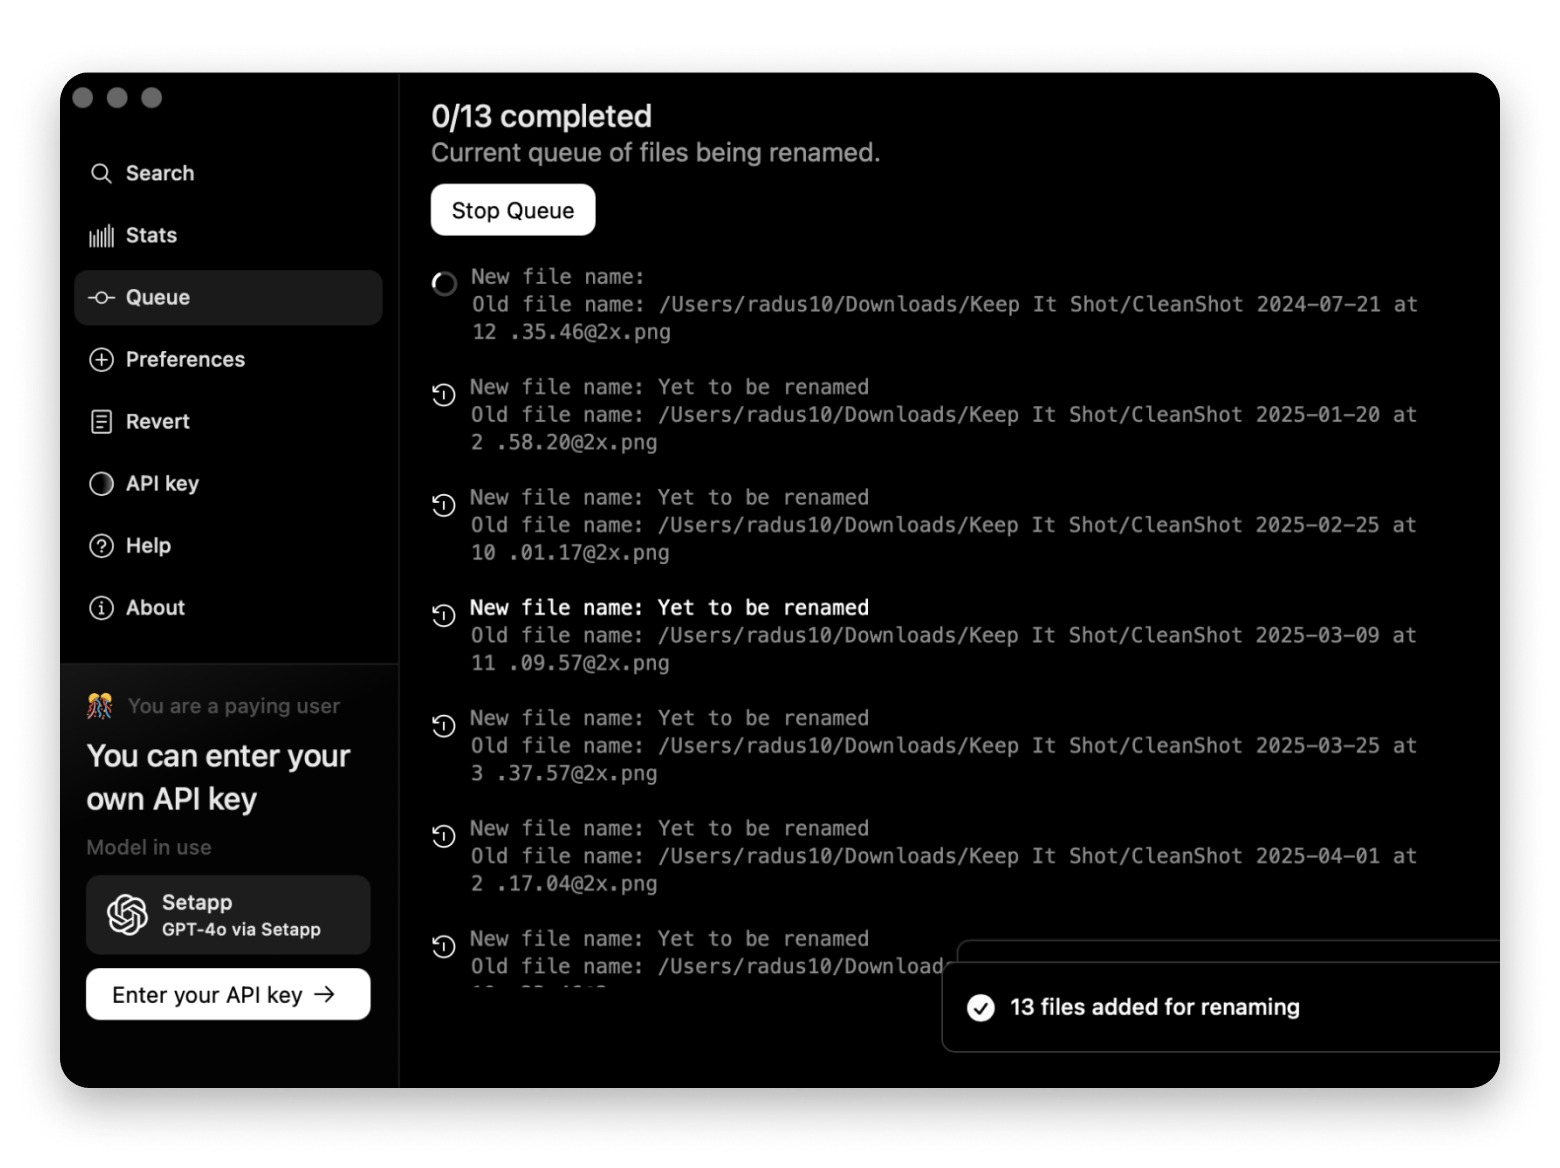
Task: Click the Revert document icon
Action: [x=101, y=422]
